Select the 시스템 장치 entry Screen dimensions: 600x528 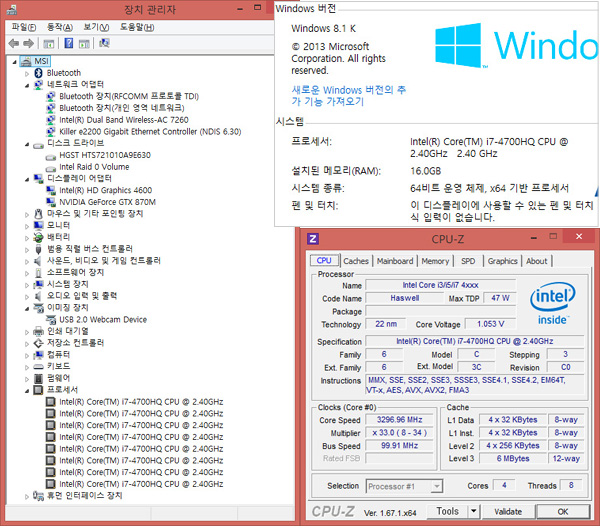pos(67,284)
